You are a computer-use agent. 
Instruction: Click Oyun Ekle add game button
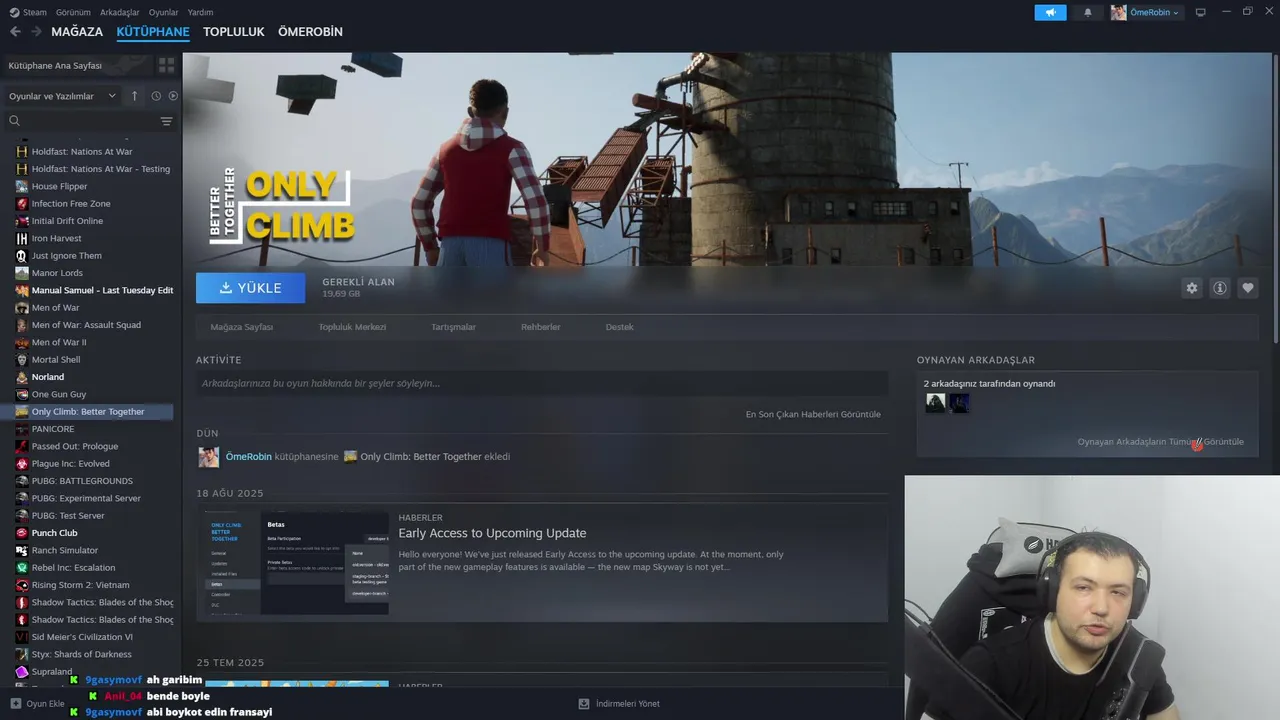(x=38, y=704)
